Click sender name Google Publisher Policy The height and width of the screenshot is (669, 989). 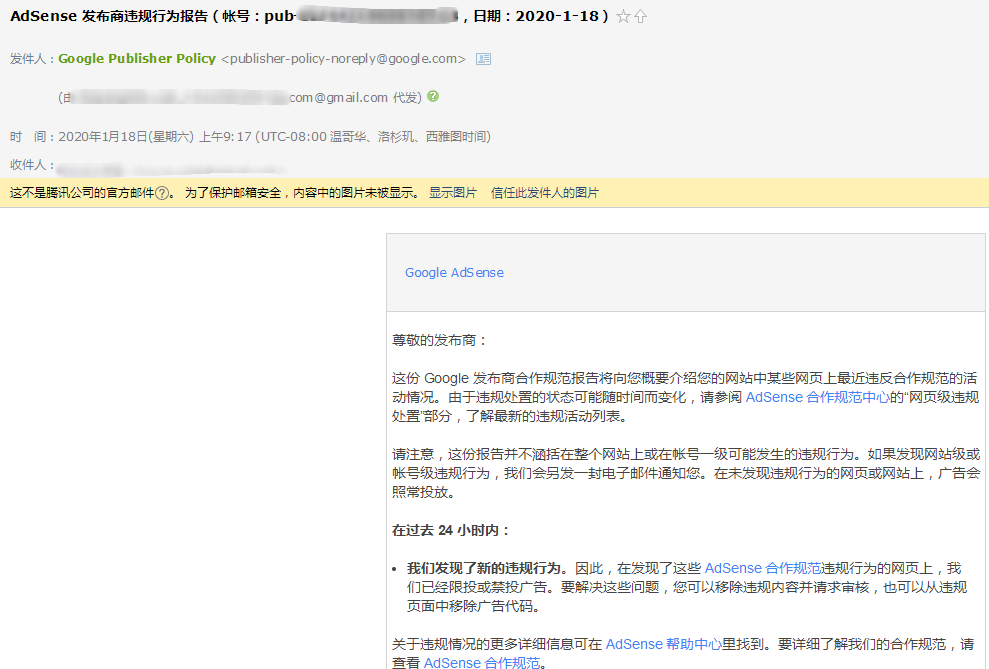tap(137, 59)
